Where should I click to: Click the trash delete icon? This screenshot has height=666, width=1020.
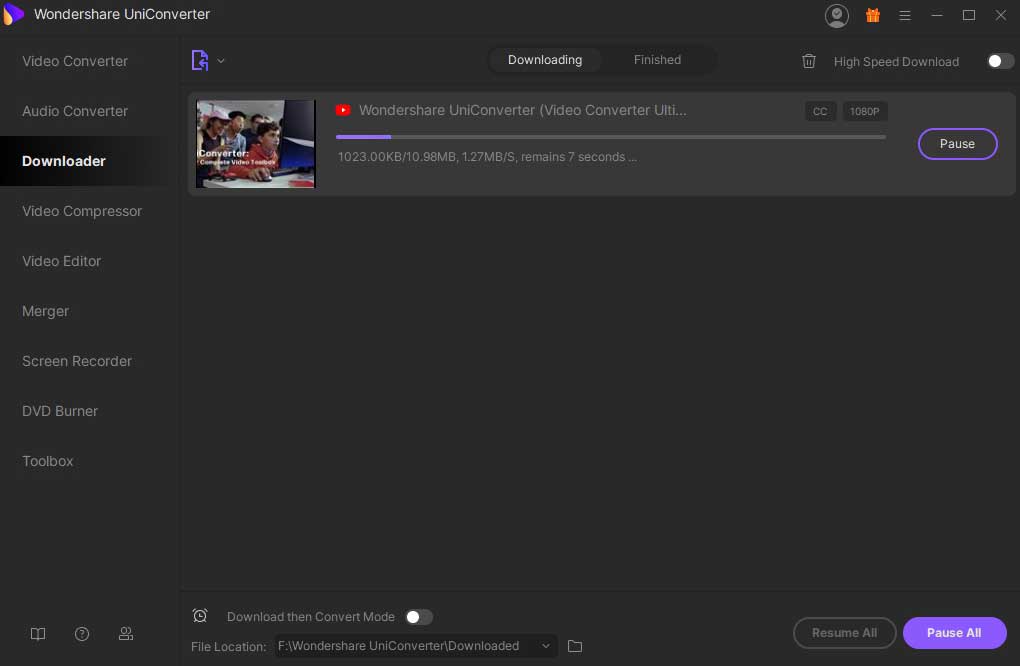pos(809,61)
